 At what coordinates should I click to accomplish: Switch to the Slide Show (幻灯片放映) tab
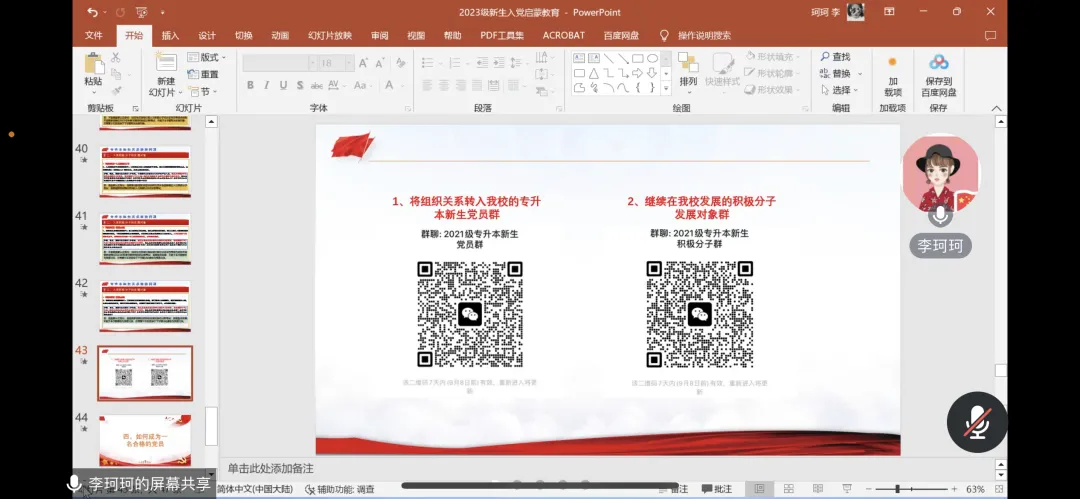[x=329, y=35]
